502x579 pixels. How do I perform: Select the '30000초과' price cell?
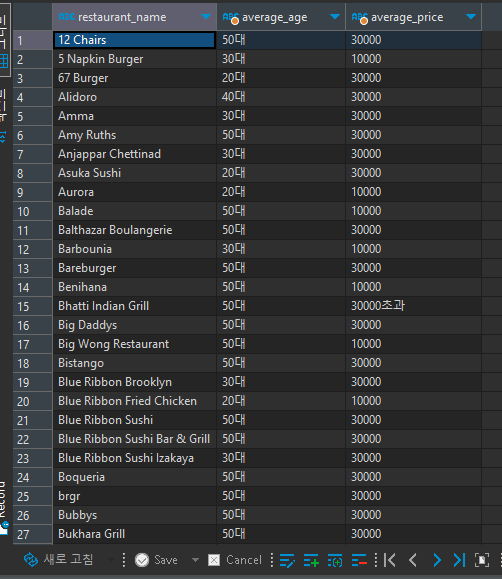coord(414,306)
